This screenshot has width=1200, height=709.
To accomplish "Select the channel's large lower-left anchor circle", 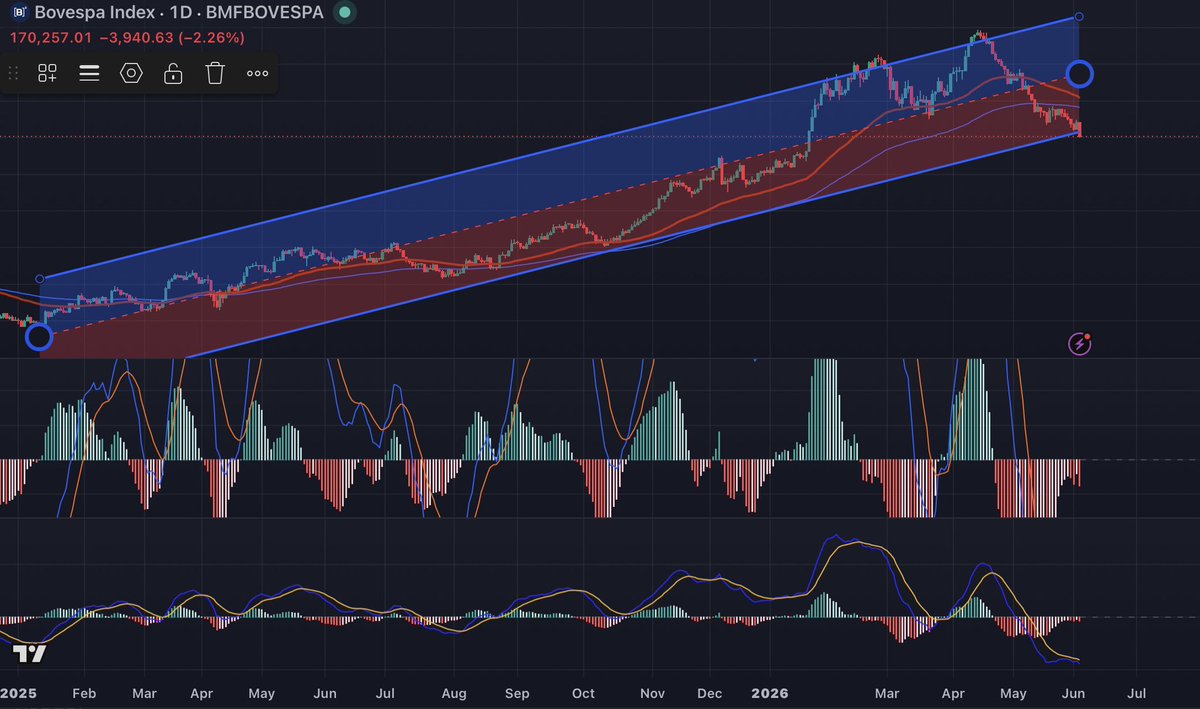I will tap(38, 337).
